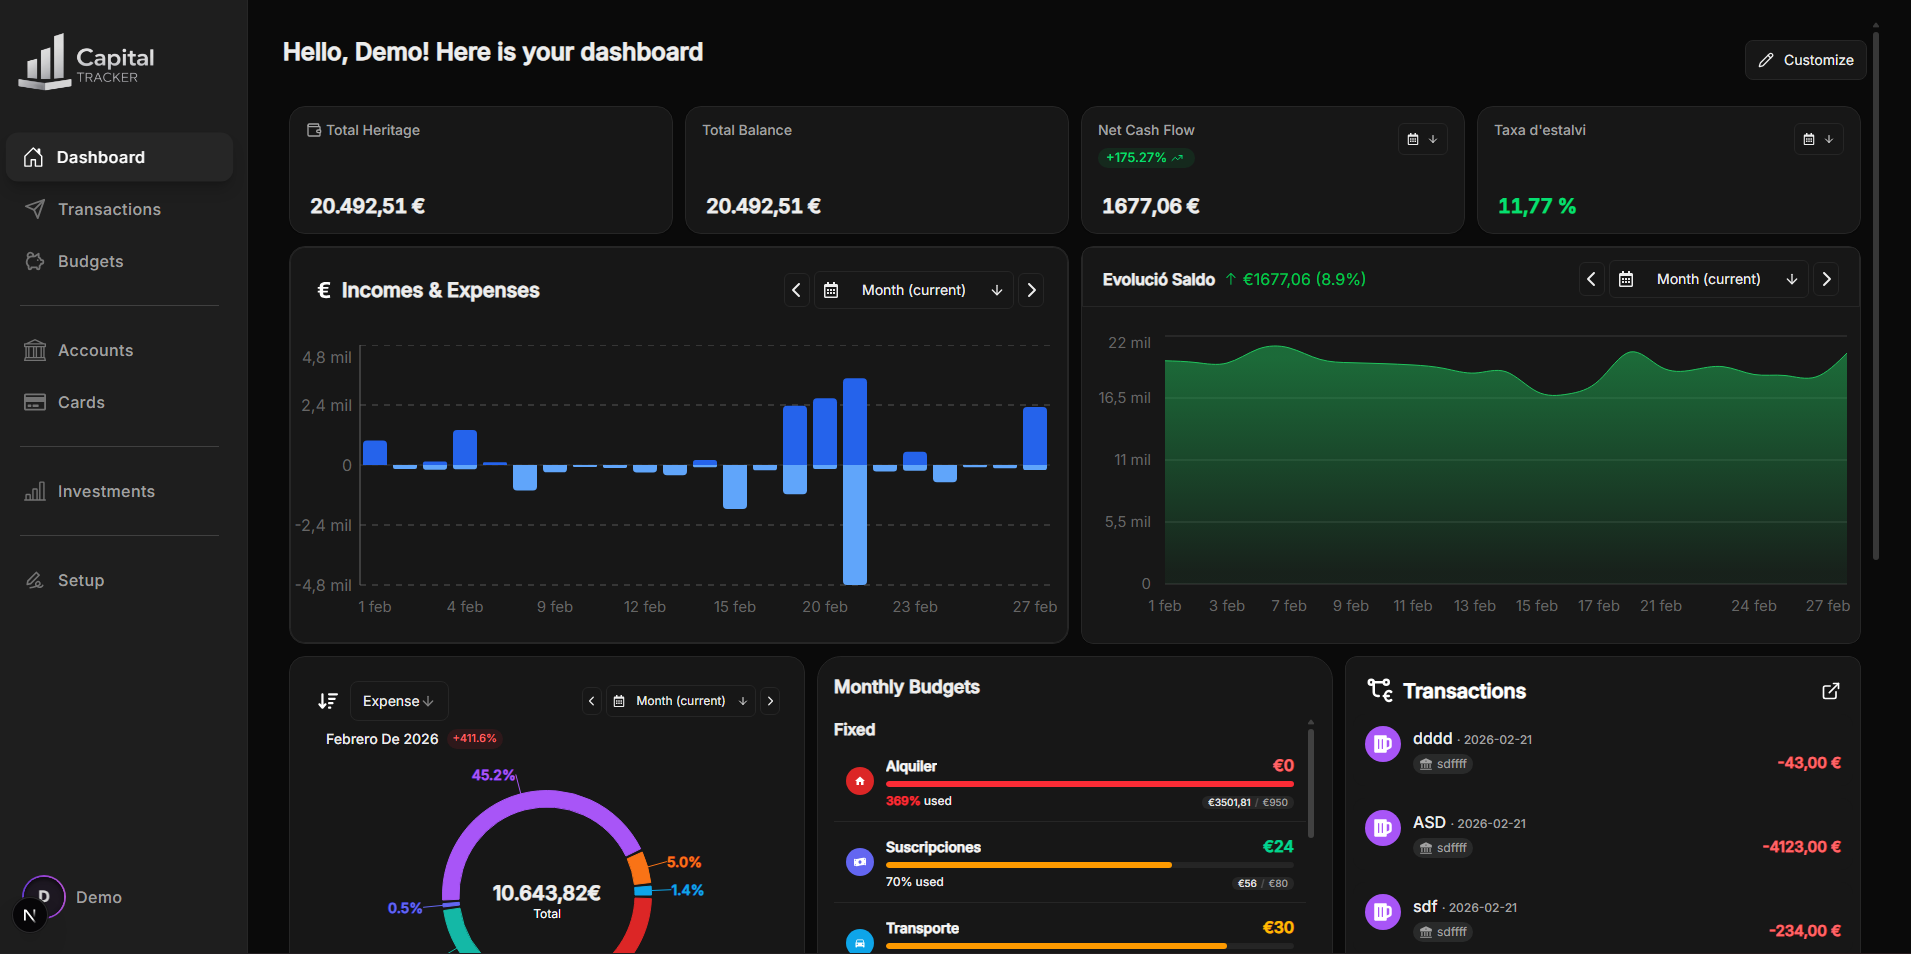The height and width of the screenshot is (954, 1911).
Task: Click the sort icon beside Expense
Action: point(328,701)
